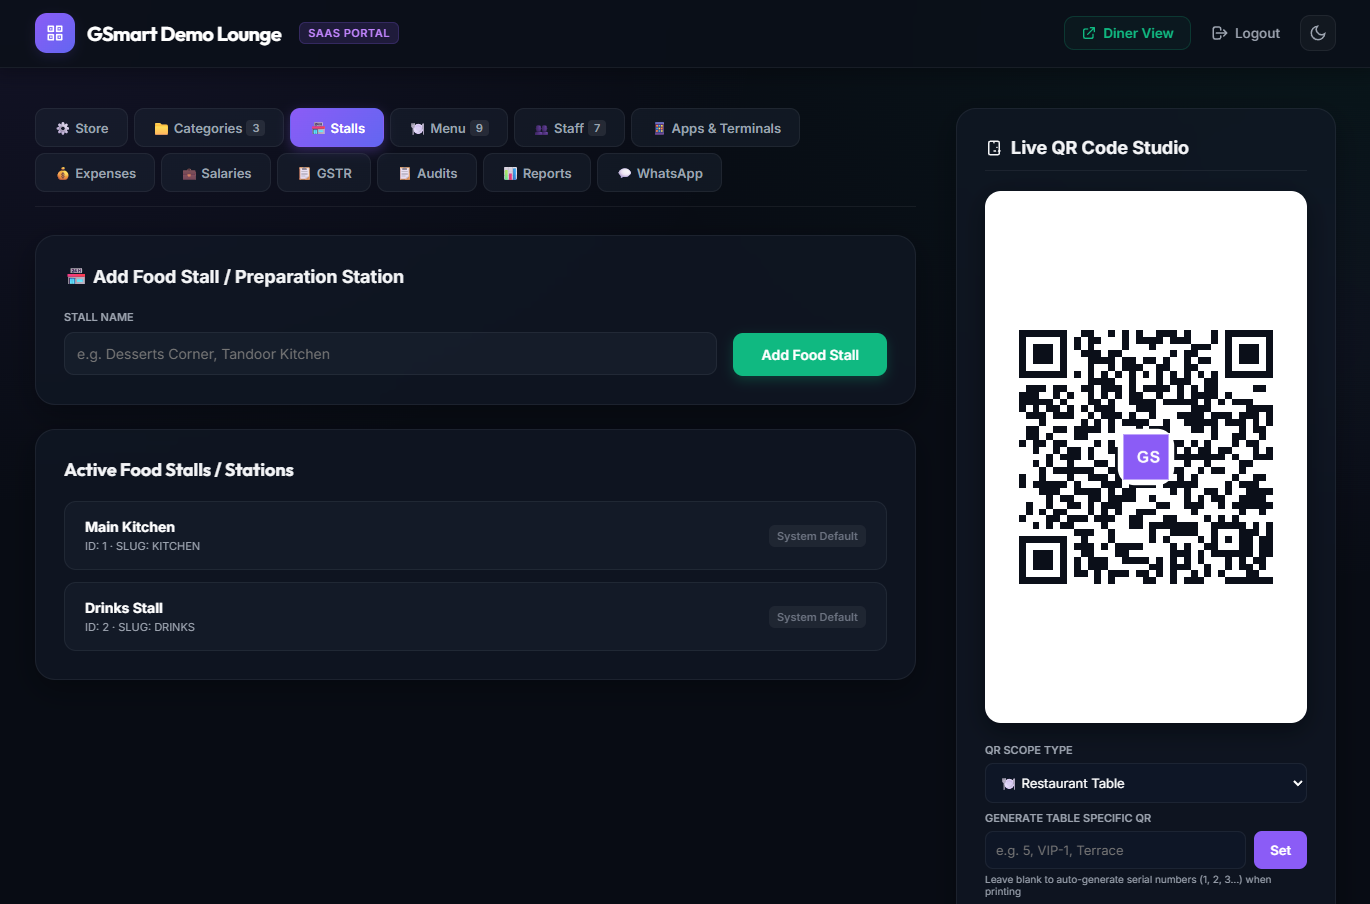This screenshot has width=1370, height=904.
Task: Click the Add Food Stall button
Action: pyautogui.click(x=810, y=355)
